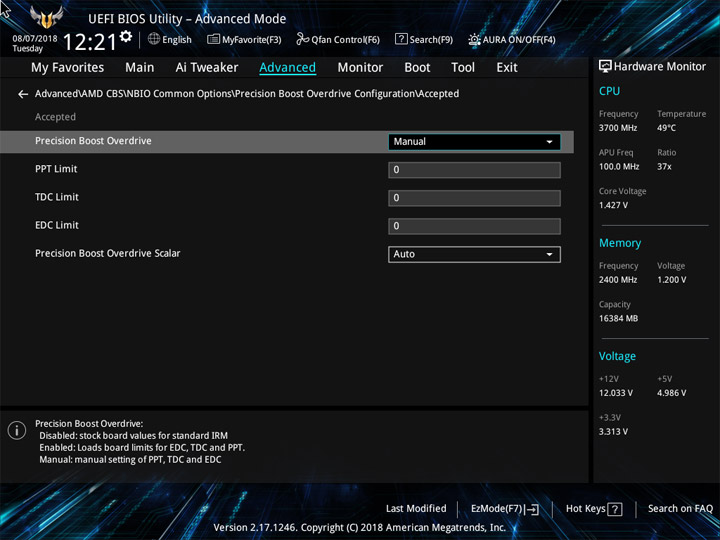
Task: Select the EDC Limit label
Action: click(57, 225)
